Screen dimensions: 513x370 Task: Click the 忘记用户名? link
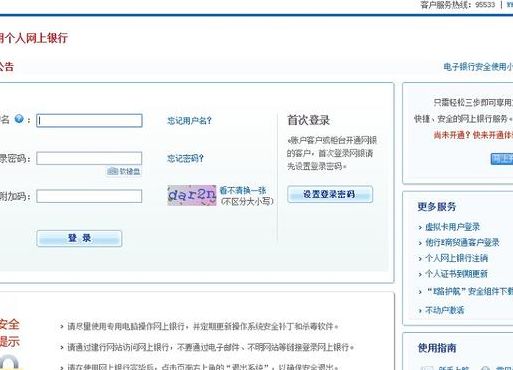[189, 120]
